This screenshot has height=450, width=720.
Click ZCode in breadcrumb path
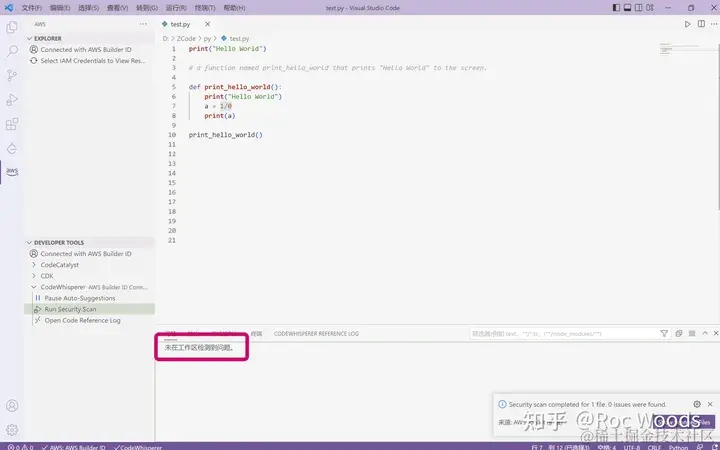tap(186, 39)
